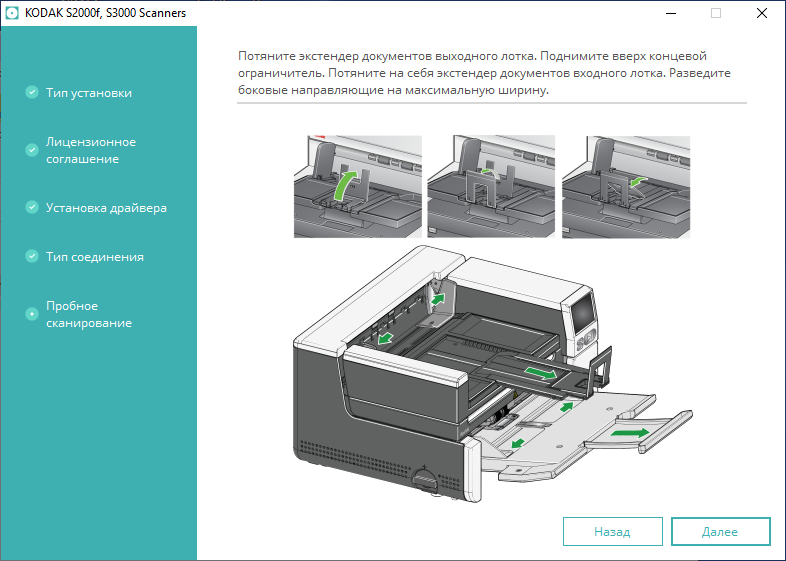Screen dimensions: 786x561
Task: Open third thumbnail showing folded end stop
Action: (626, 186)
